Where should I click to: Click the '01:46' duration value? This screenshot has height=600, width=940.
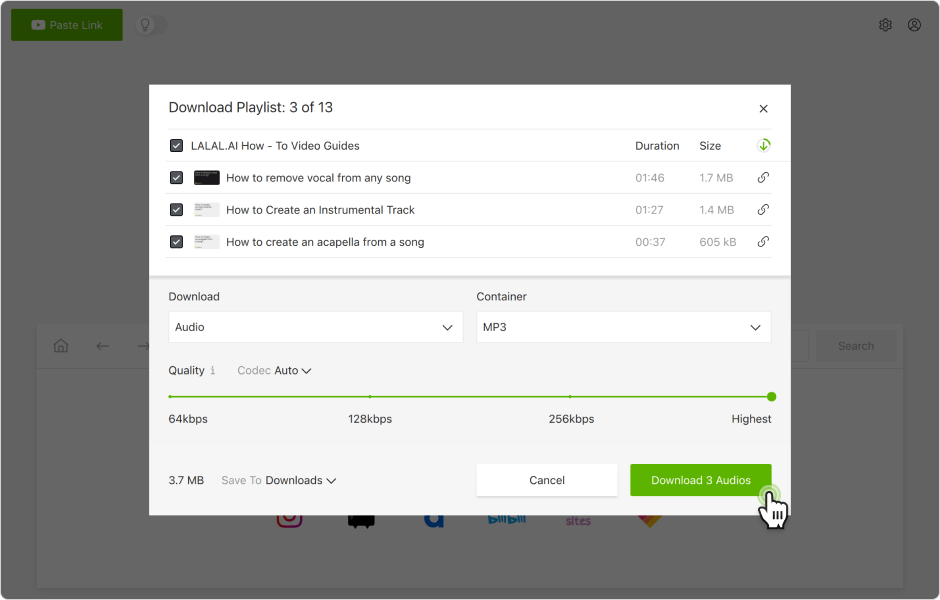coord(650,178)
